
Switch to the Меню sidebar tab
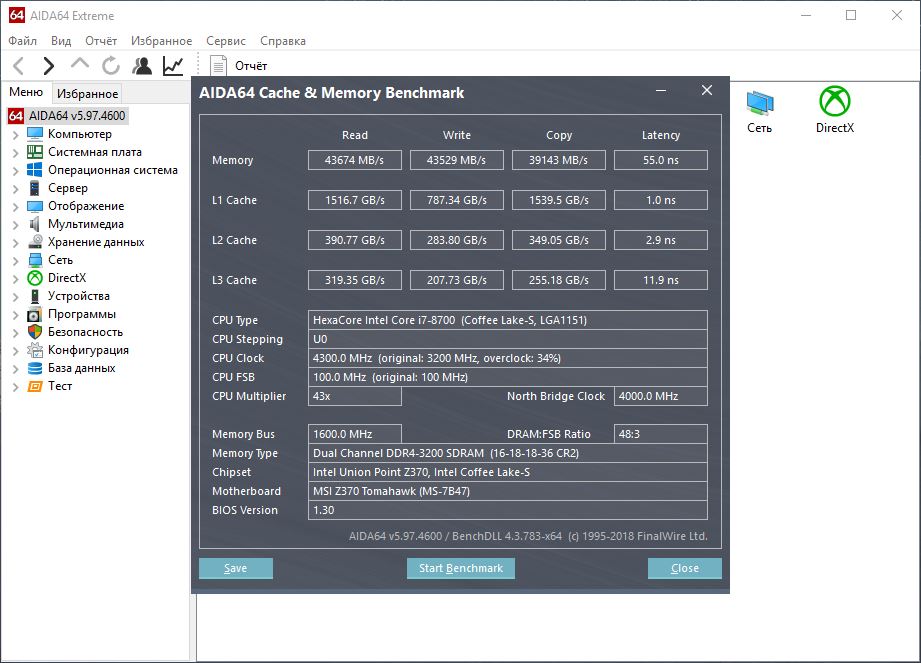tap(26, 92)
